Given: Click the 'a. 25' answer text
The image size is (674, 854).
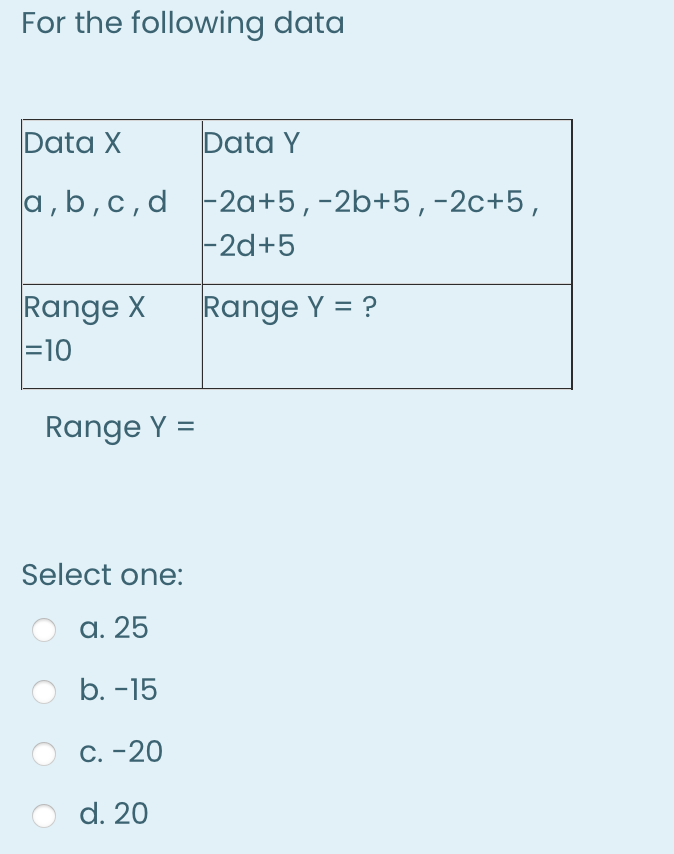Looking at the screenshot, I should tap(114, 628).
